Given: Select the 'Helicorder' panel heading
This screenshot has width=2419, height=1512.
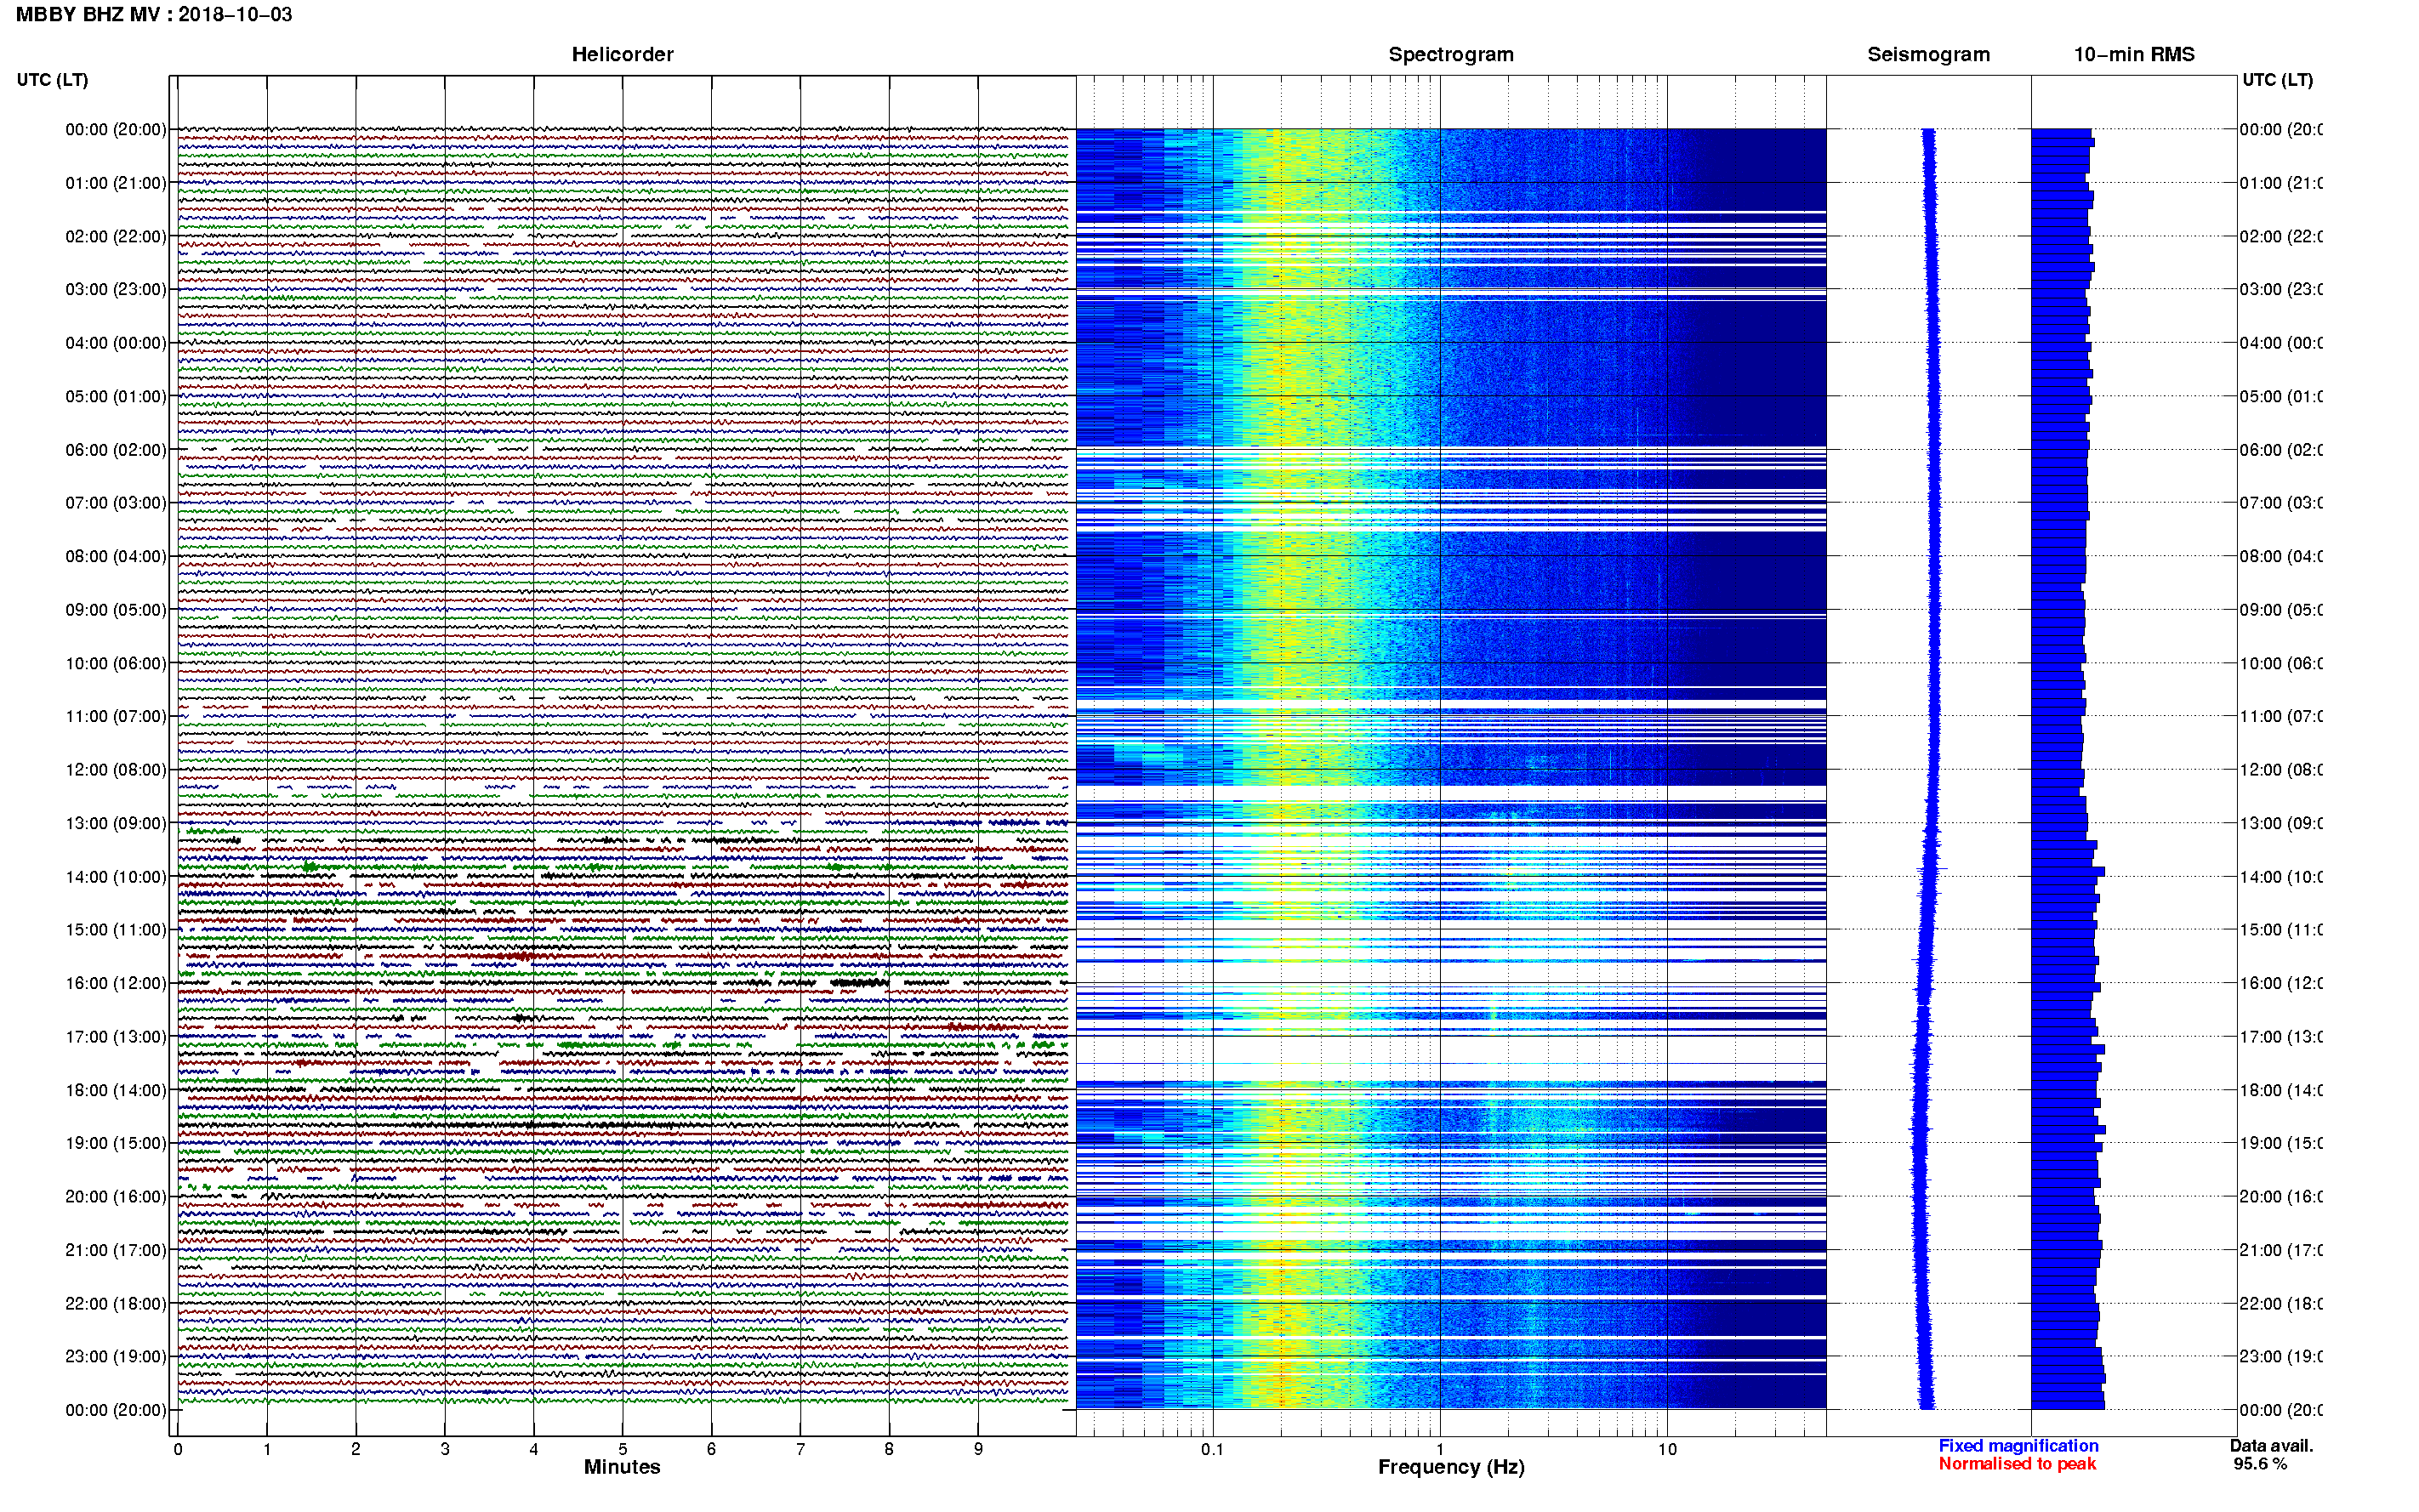Looking at the screenshot, I should click(622, 54).
